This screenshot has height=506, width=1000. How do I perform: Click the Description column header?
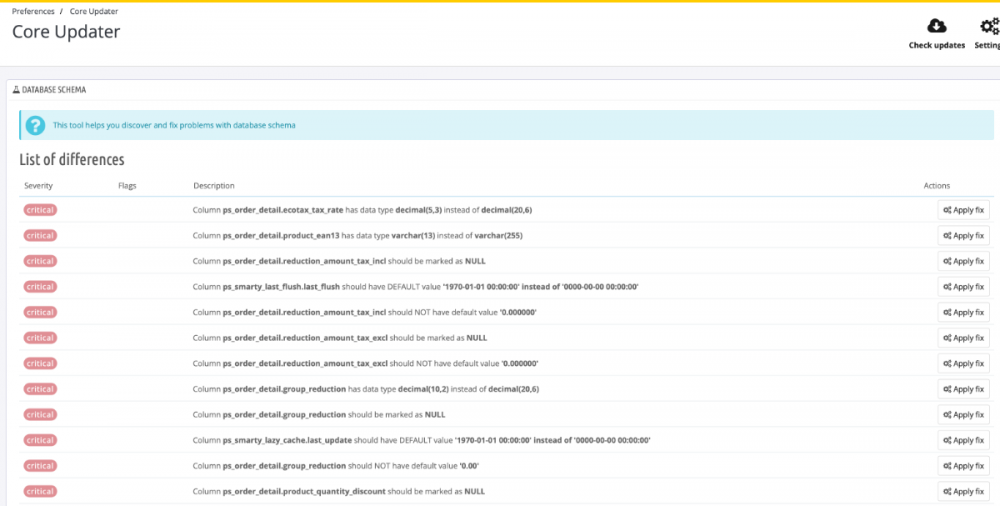pos(213,186)
